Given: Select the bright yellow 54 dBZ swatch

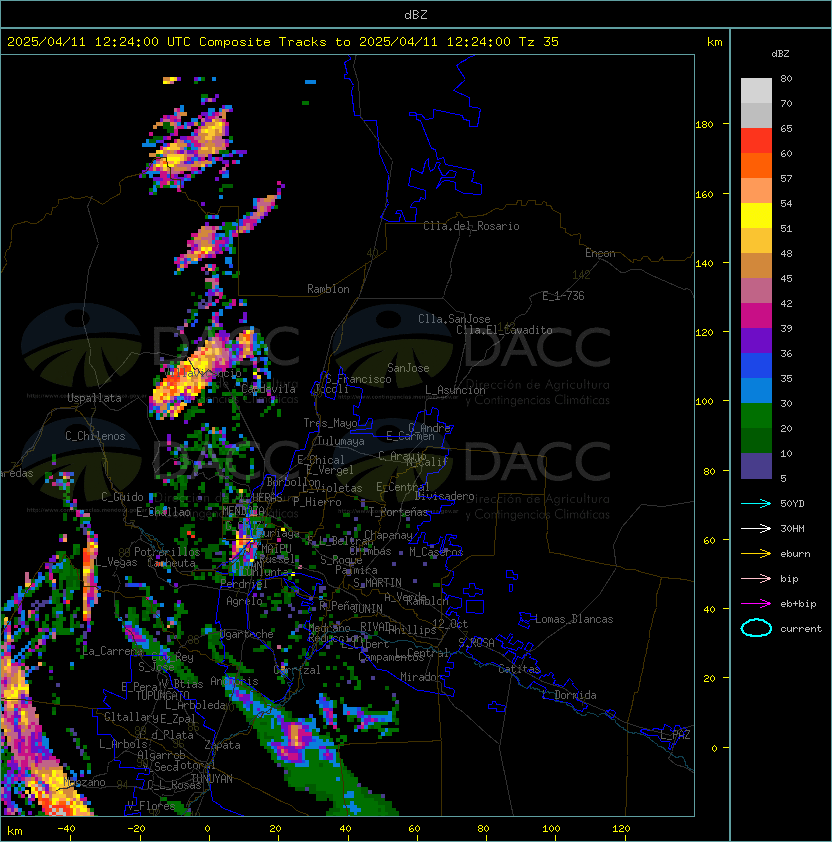Looking at the screenshot, I should click(756, 215).
